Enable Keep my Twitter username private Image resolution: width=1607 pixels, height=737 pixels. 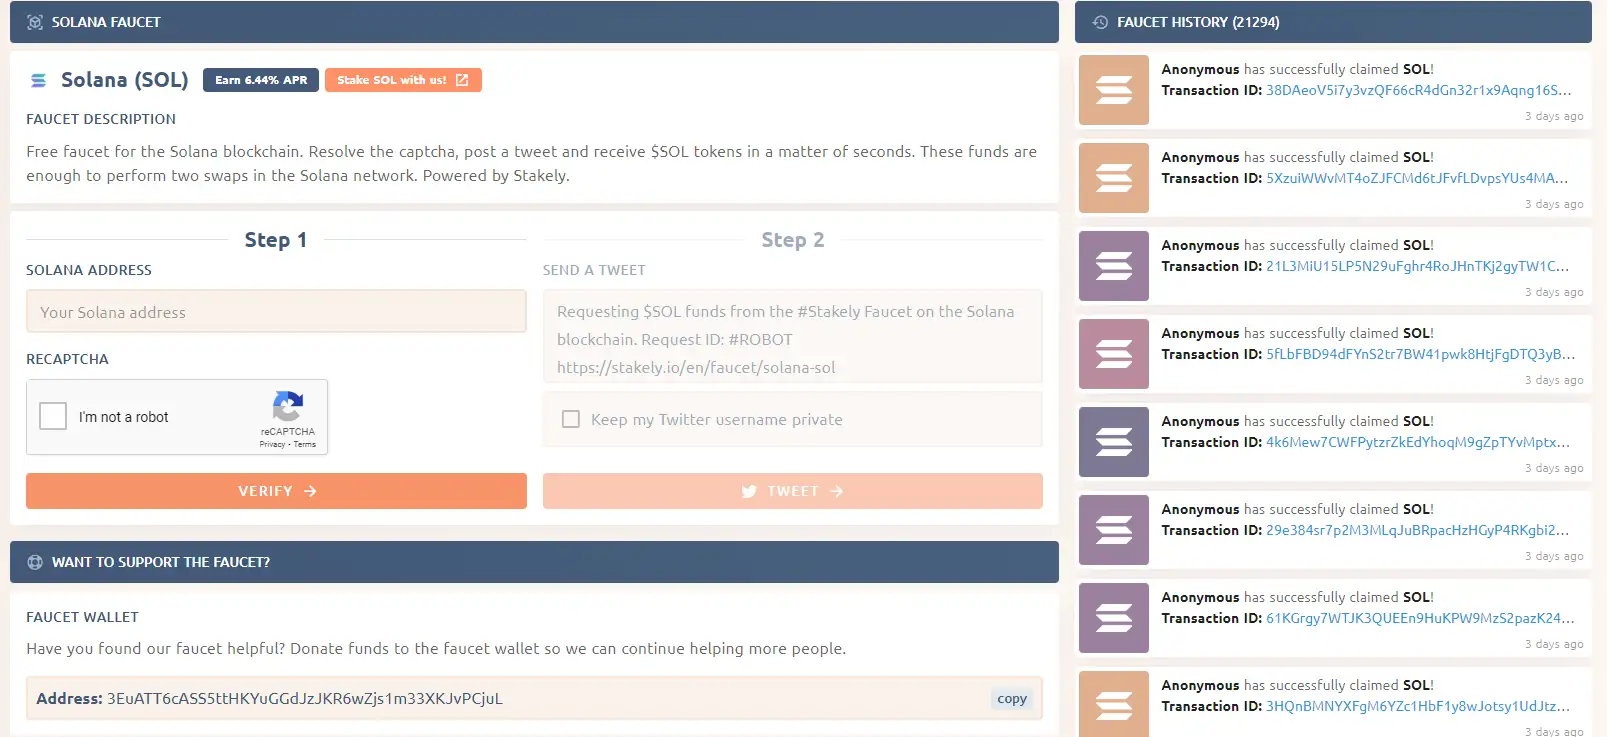(x=571, y=419)
